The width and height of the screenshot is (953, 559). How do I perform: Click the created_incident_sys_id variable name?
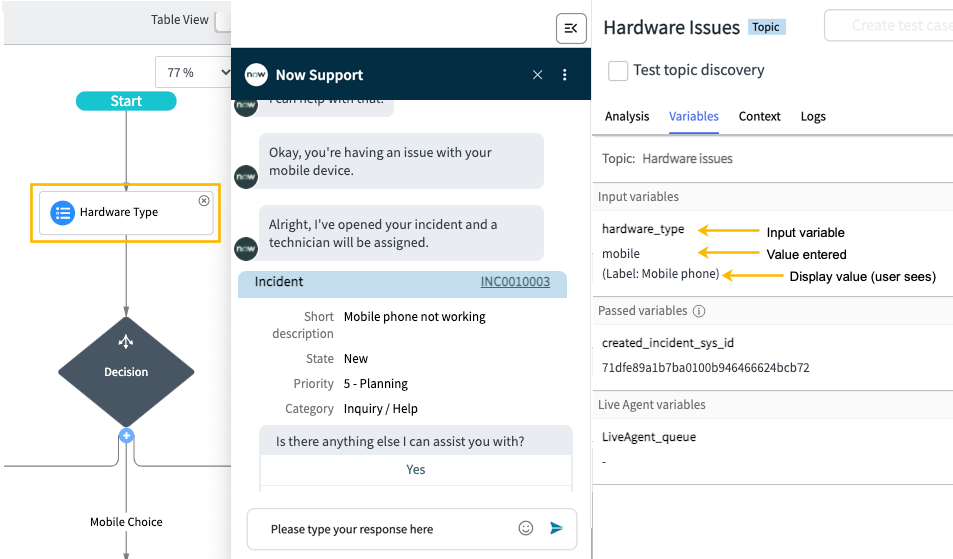(668, 343)
